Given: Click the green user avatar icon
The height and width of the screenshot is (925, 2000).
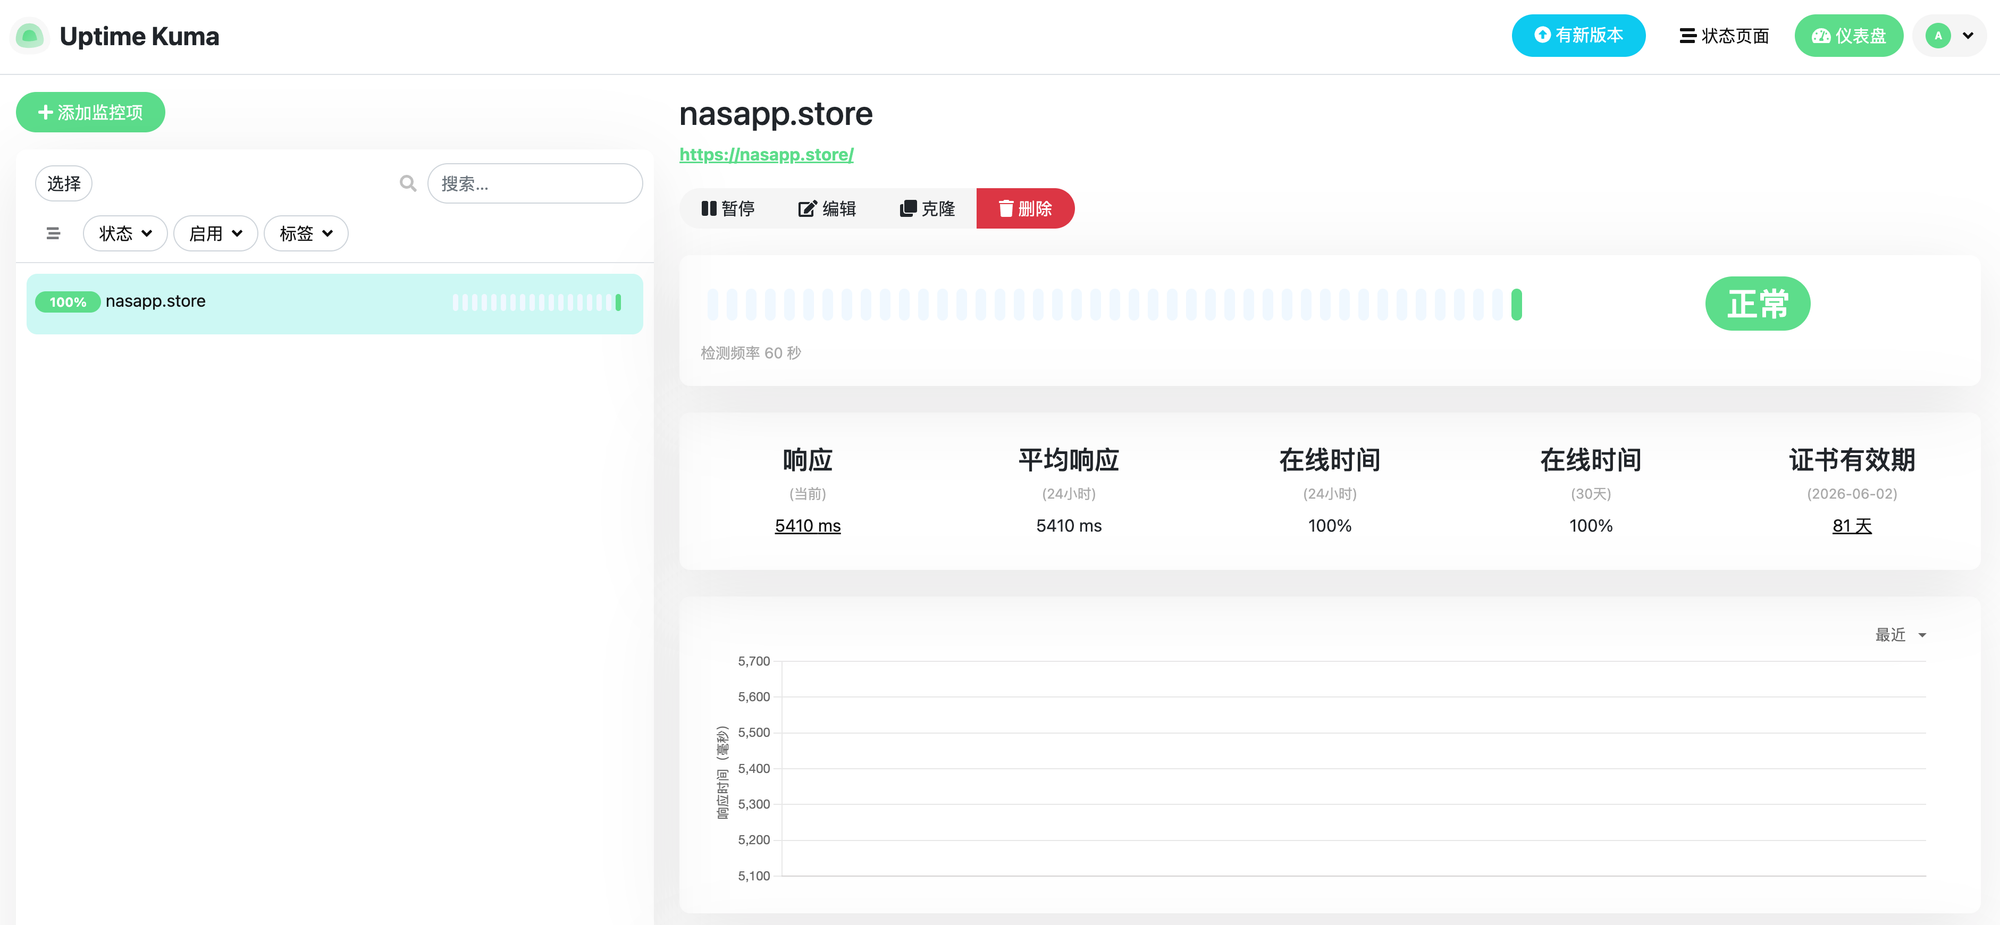Looking at the screenshot, I should point(1938,36).
